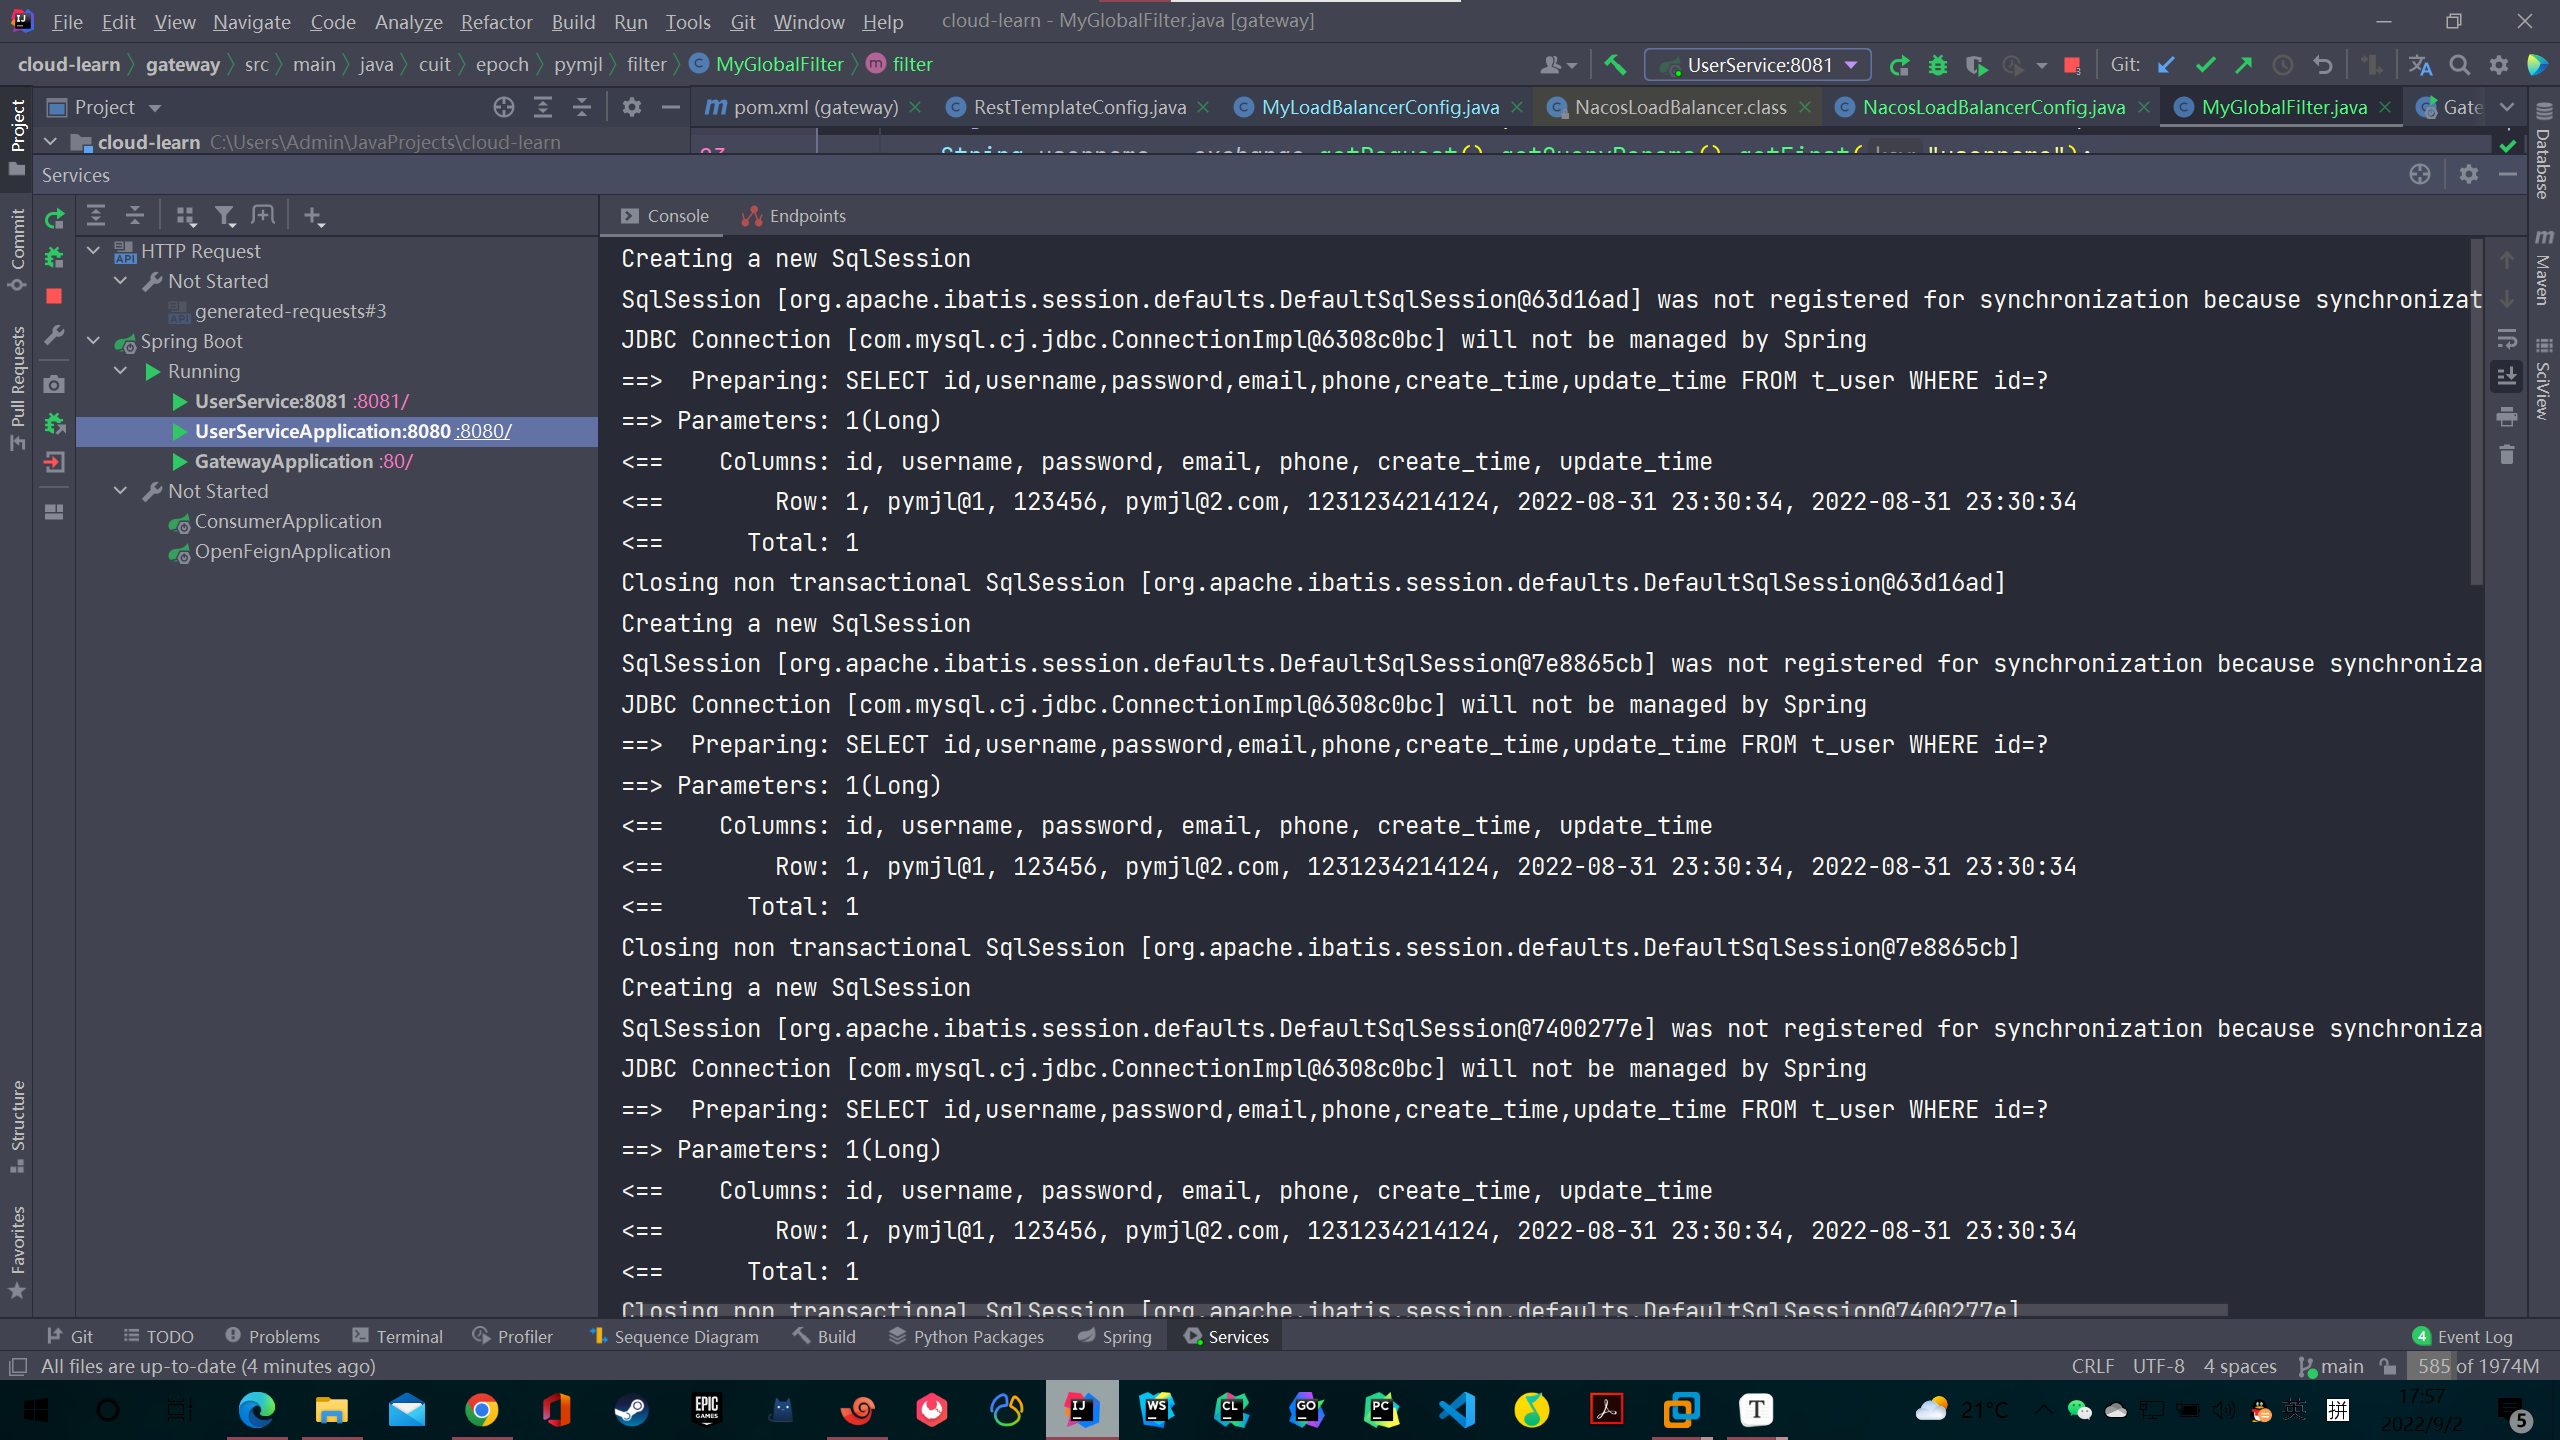This screenshot has width=2560, height=1440.
Task: Open NacosLoadBalancerConfig.java editor tab
Action: (1992, 107)
